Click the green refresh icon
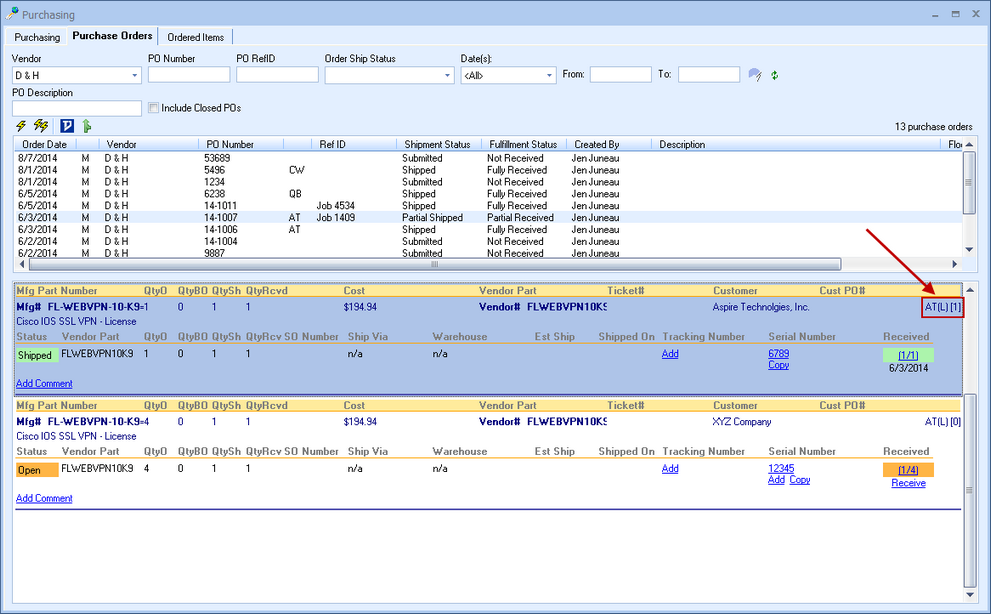Viewport: 991px width, 614px height. coord(774,75)
